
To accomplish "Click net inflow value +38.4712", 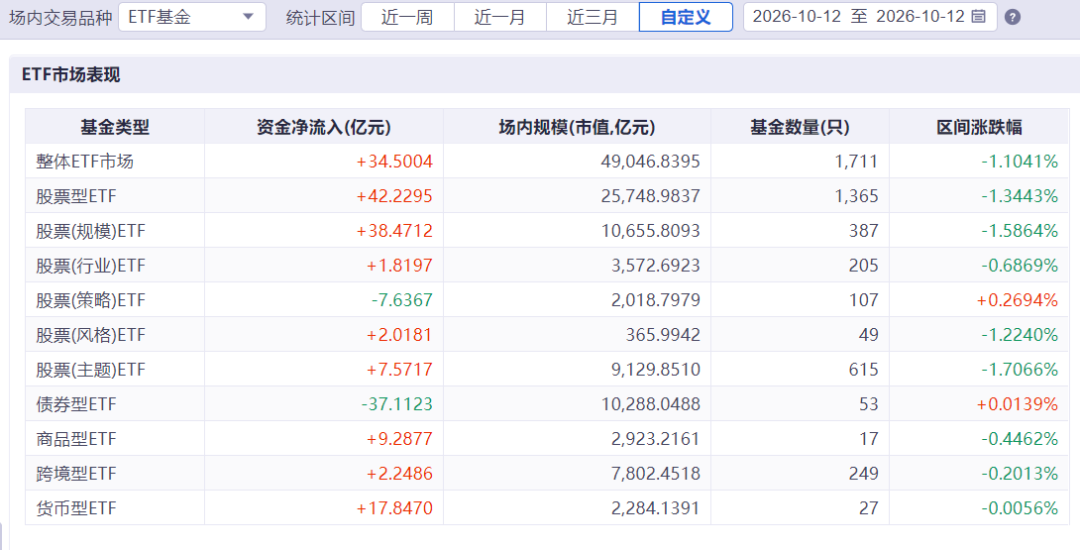I will click(395, 231).
